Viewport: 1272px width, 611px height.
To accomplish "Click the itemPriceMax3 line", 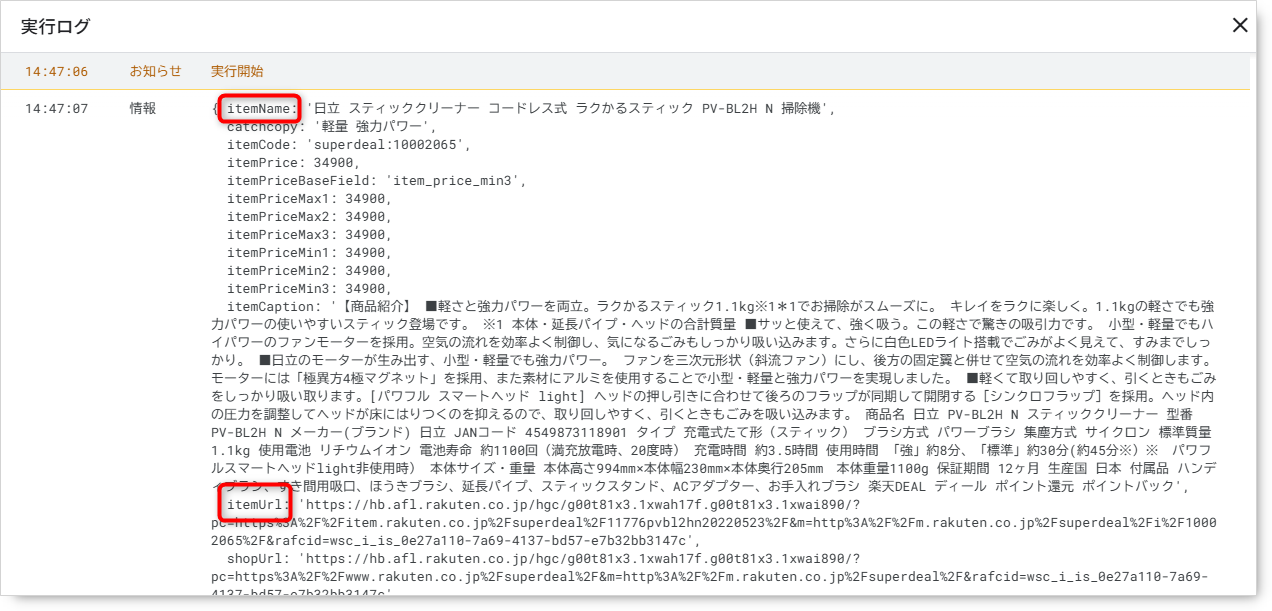I will [x=308, y=235].
